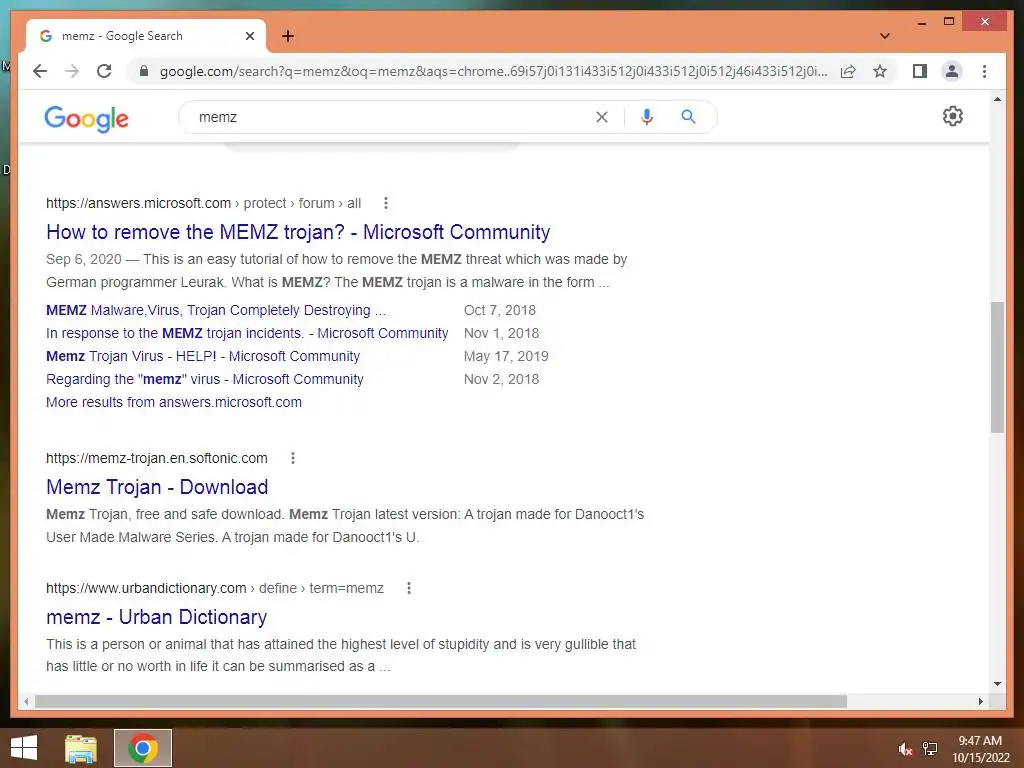The image size is (1024, 768).
Task: Click the vertical scrollbar thumb
Action: click(997, 367)
